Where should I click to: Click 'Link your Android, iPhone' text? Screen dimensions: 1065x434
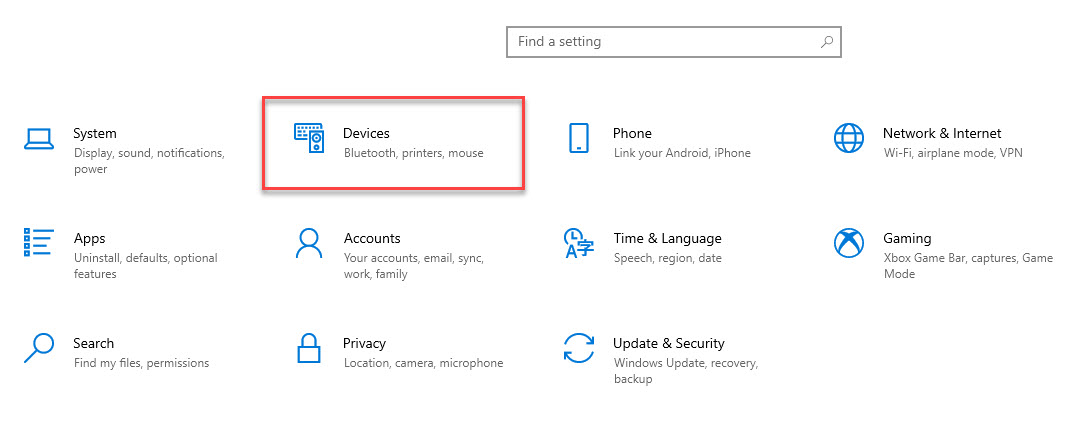coord(682,153)
